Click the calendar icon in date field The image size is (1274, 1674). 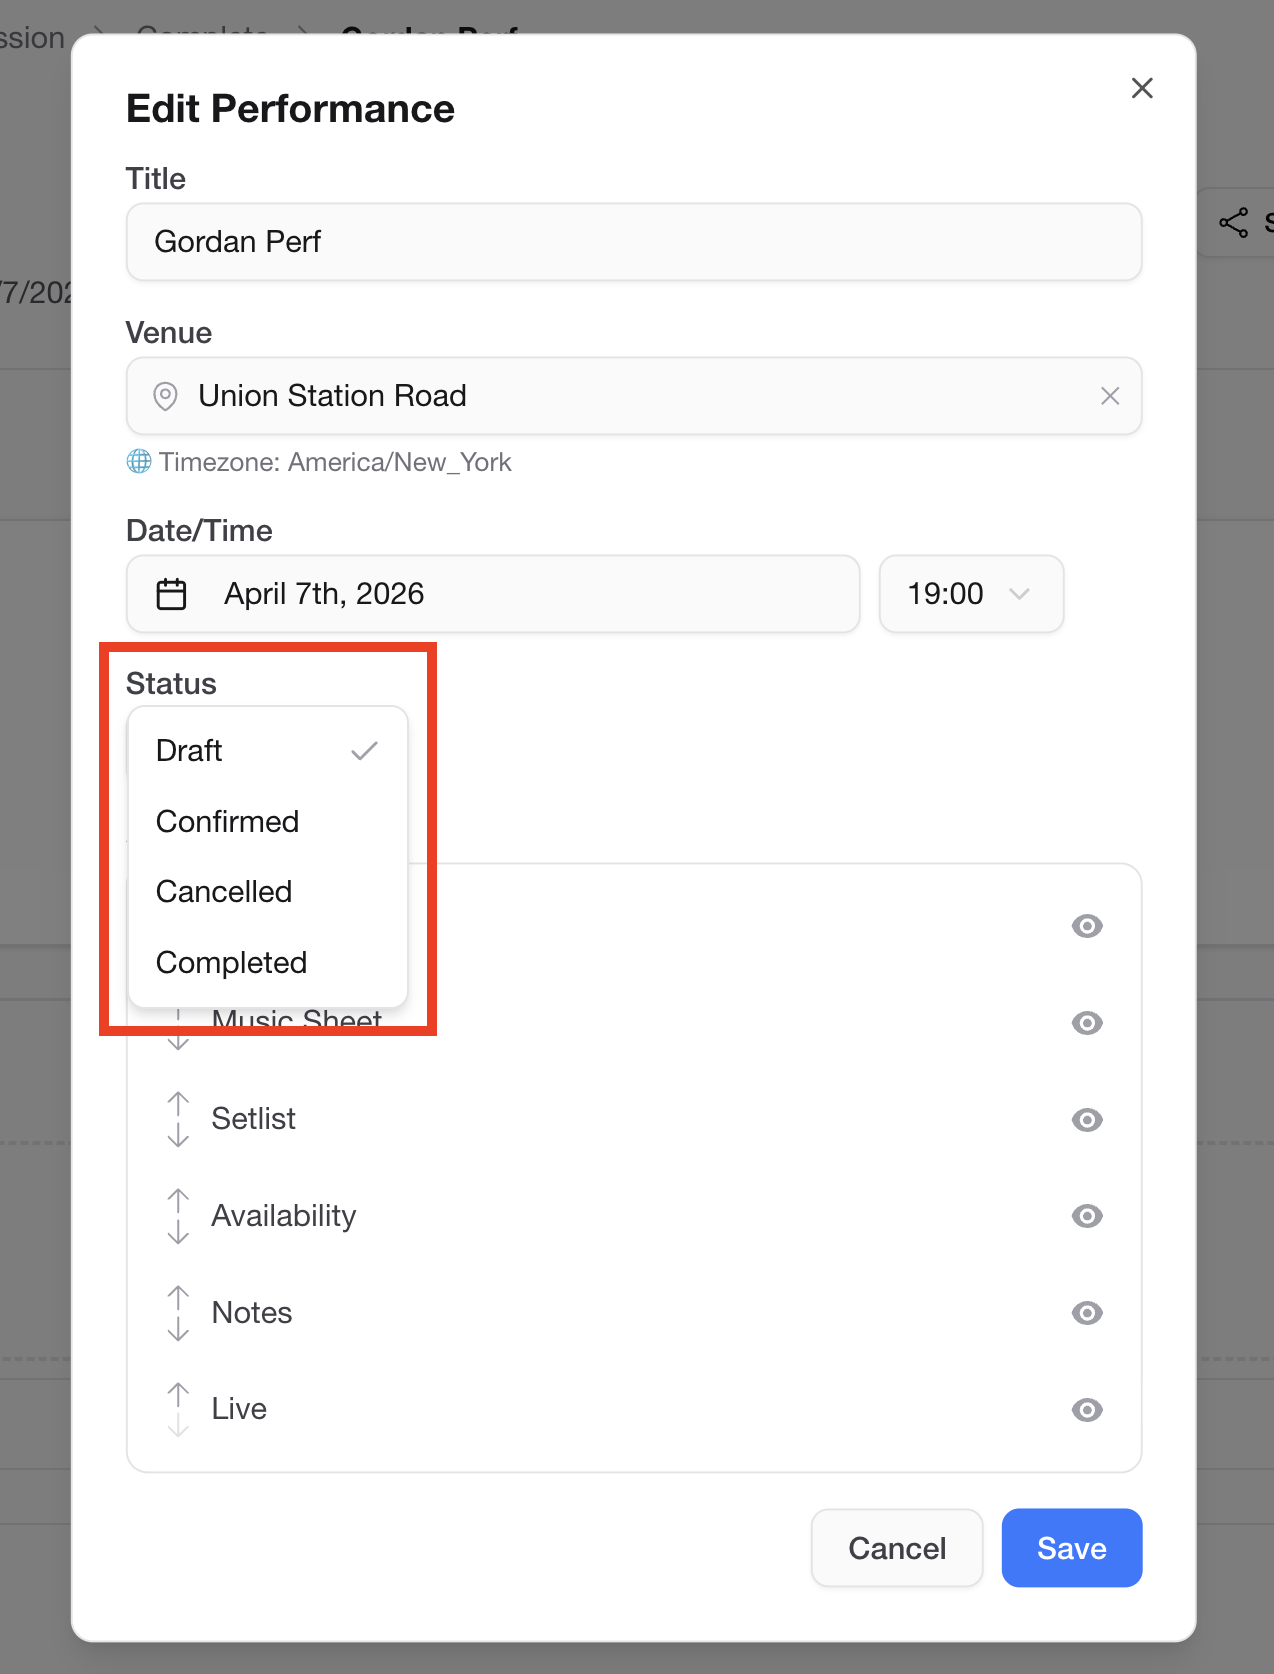(171, 594)
